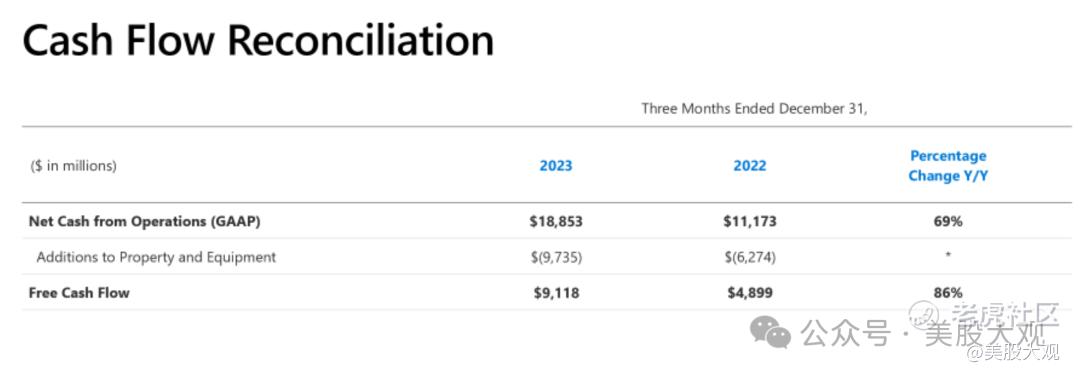Image resolution: width=1080 pixels, height=377 pixels.
Task: Click the $9,118 free cash flow value
Action: coord(557,293)
